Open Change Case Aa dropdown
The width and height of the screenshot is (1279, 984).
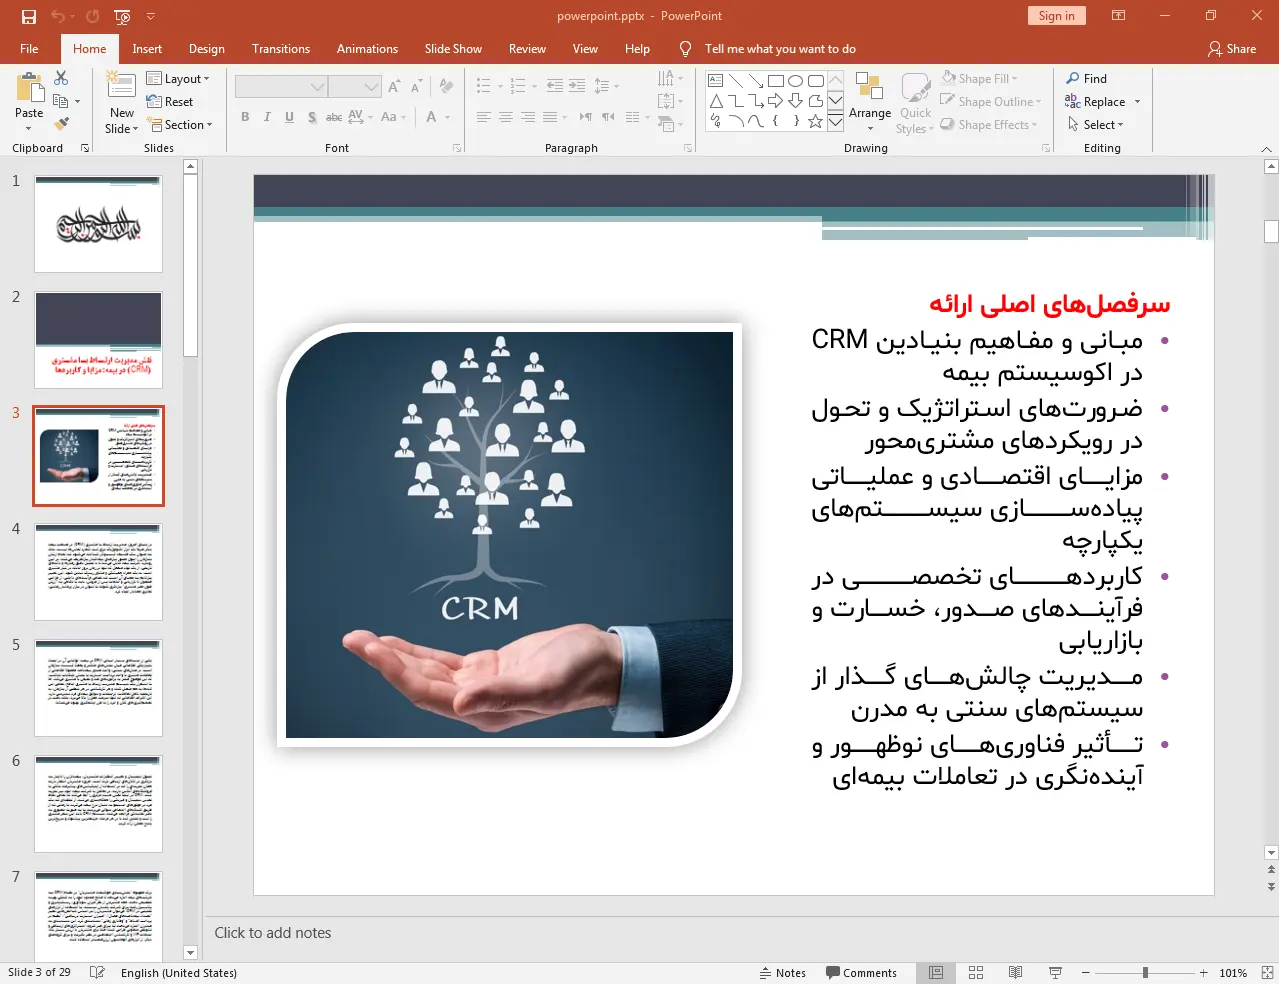coord(393,117)
